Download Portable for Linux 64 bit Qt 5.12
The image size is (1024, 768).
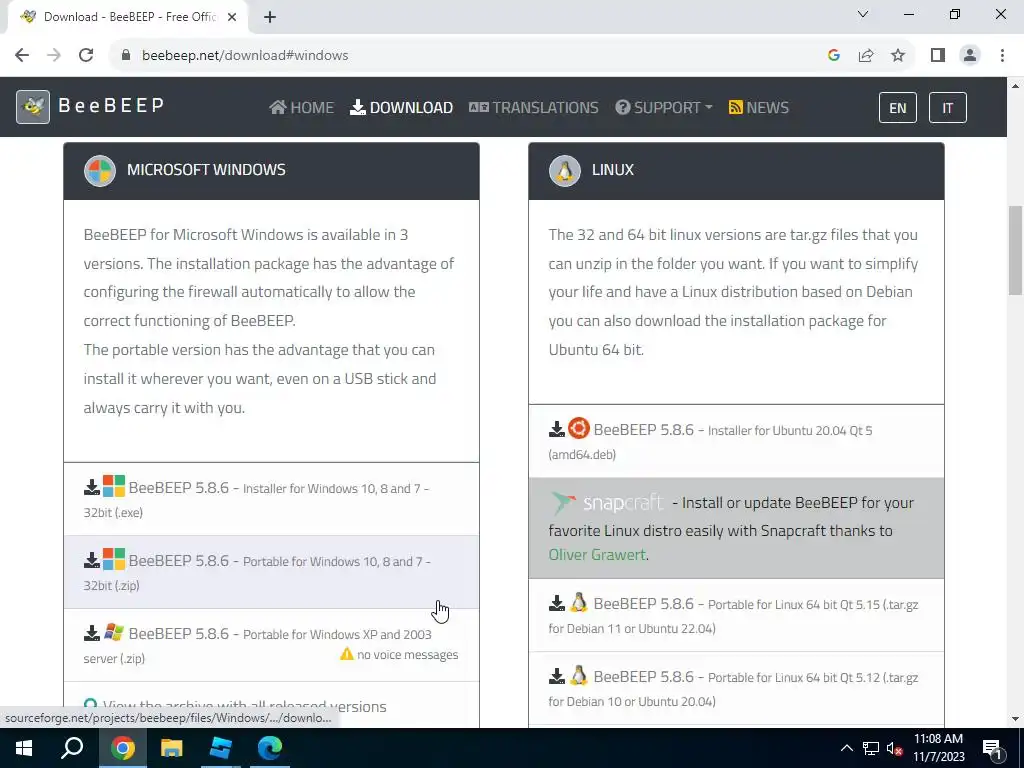click(736, 688)
